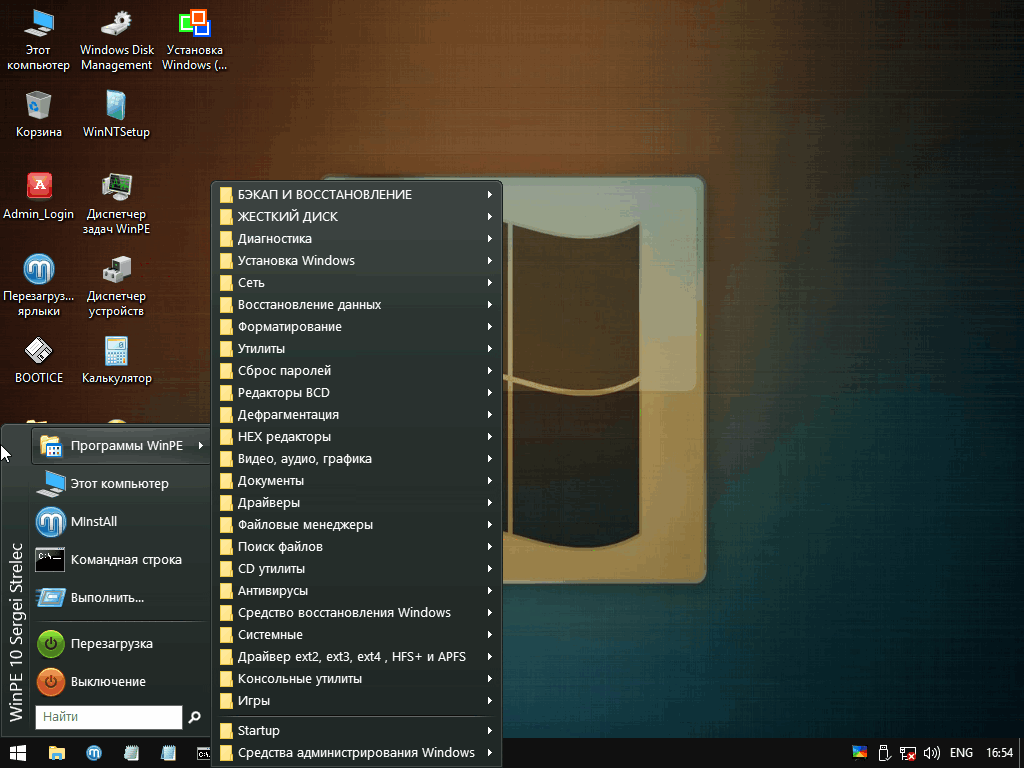Expand the Сеть submenu arrow
This screenshot has width=1024, height=768.
click(490, 283)
